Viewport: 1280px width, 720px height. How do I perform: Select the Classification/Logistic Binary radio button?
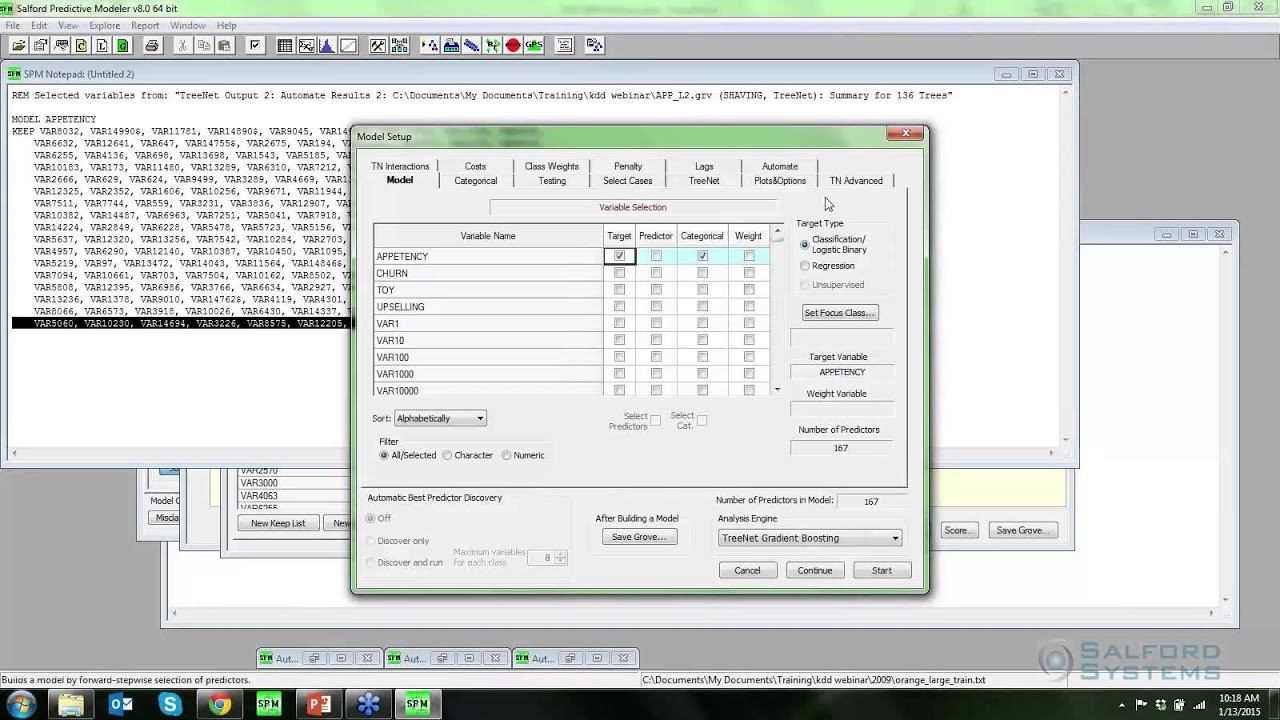[x=805, y=244]
